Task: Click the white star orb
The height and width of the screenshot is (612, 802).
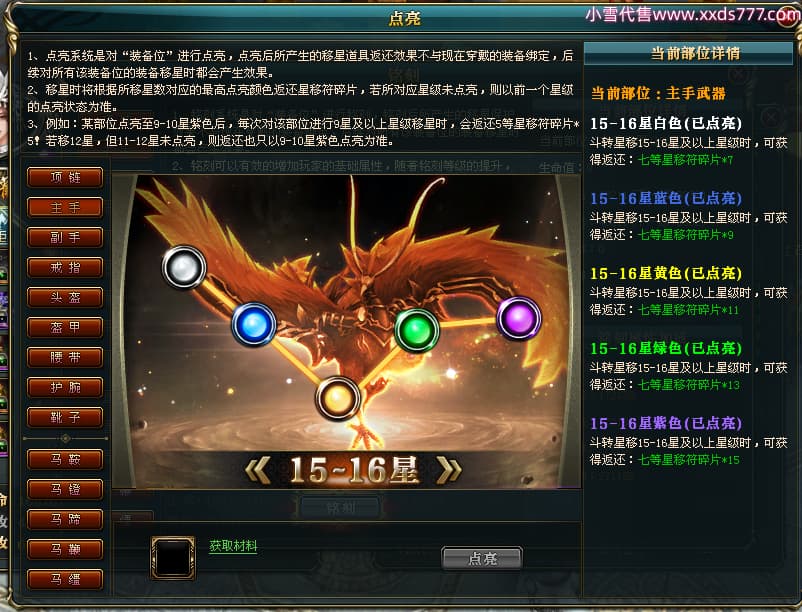Action: click(x=184, y=267)
